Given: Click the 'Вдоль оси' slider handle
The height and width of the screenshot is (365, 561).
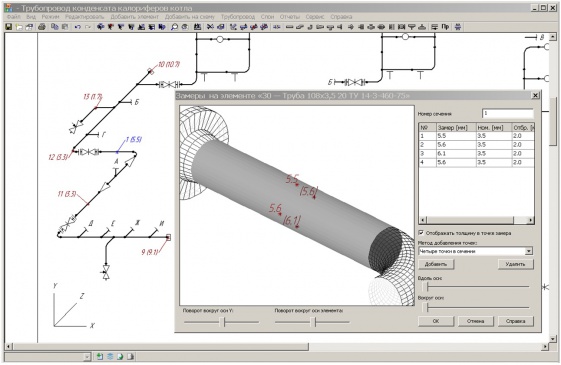Looking at the screenshot, I should click(x=425, y=287).
